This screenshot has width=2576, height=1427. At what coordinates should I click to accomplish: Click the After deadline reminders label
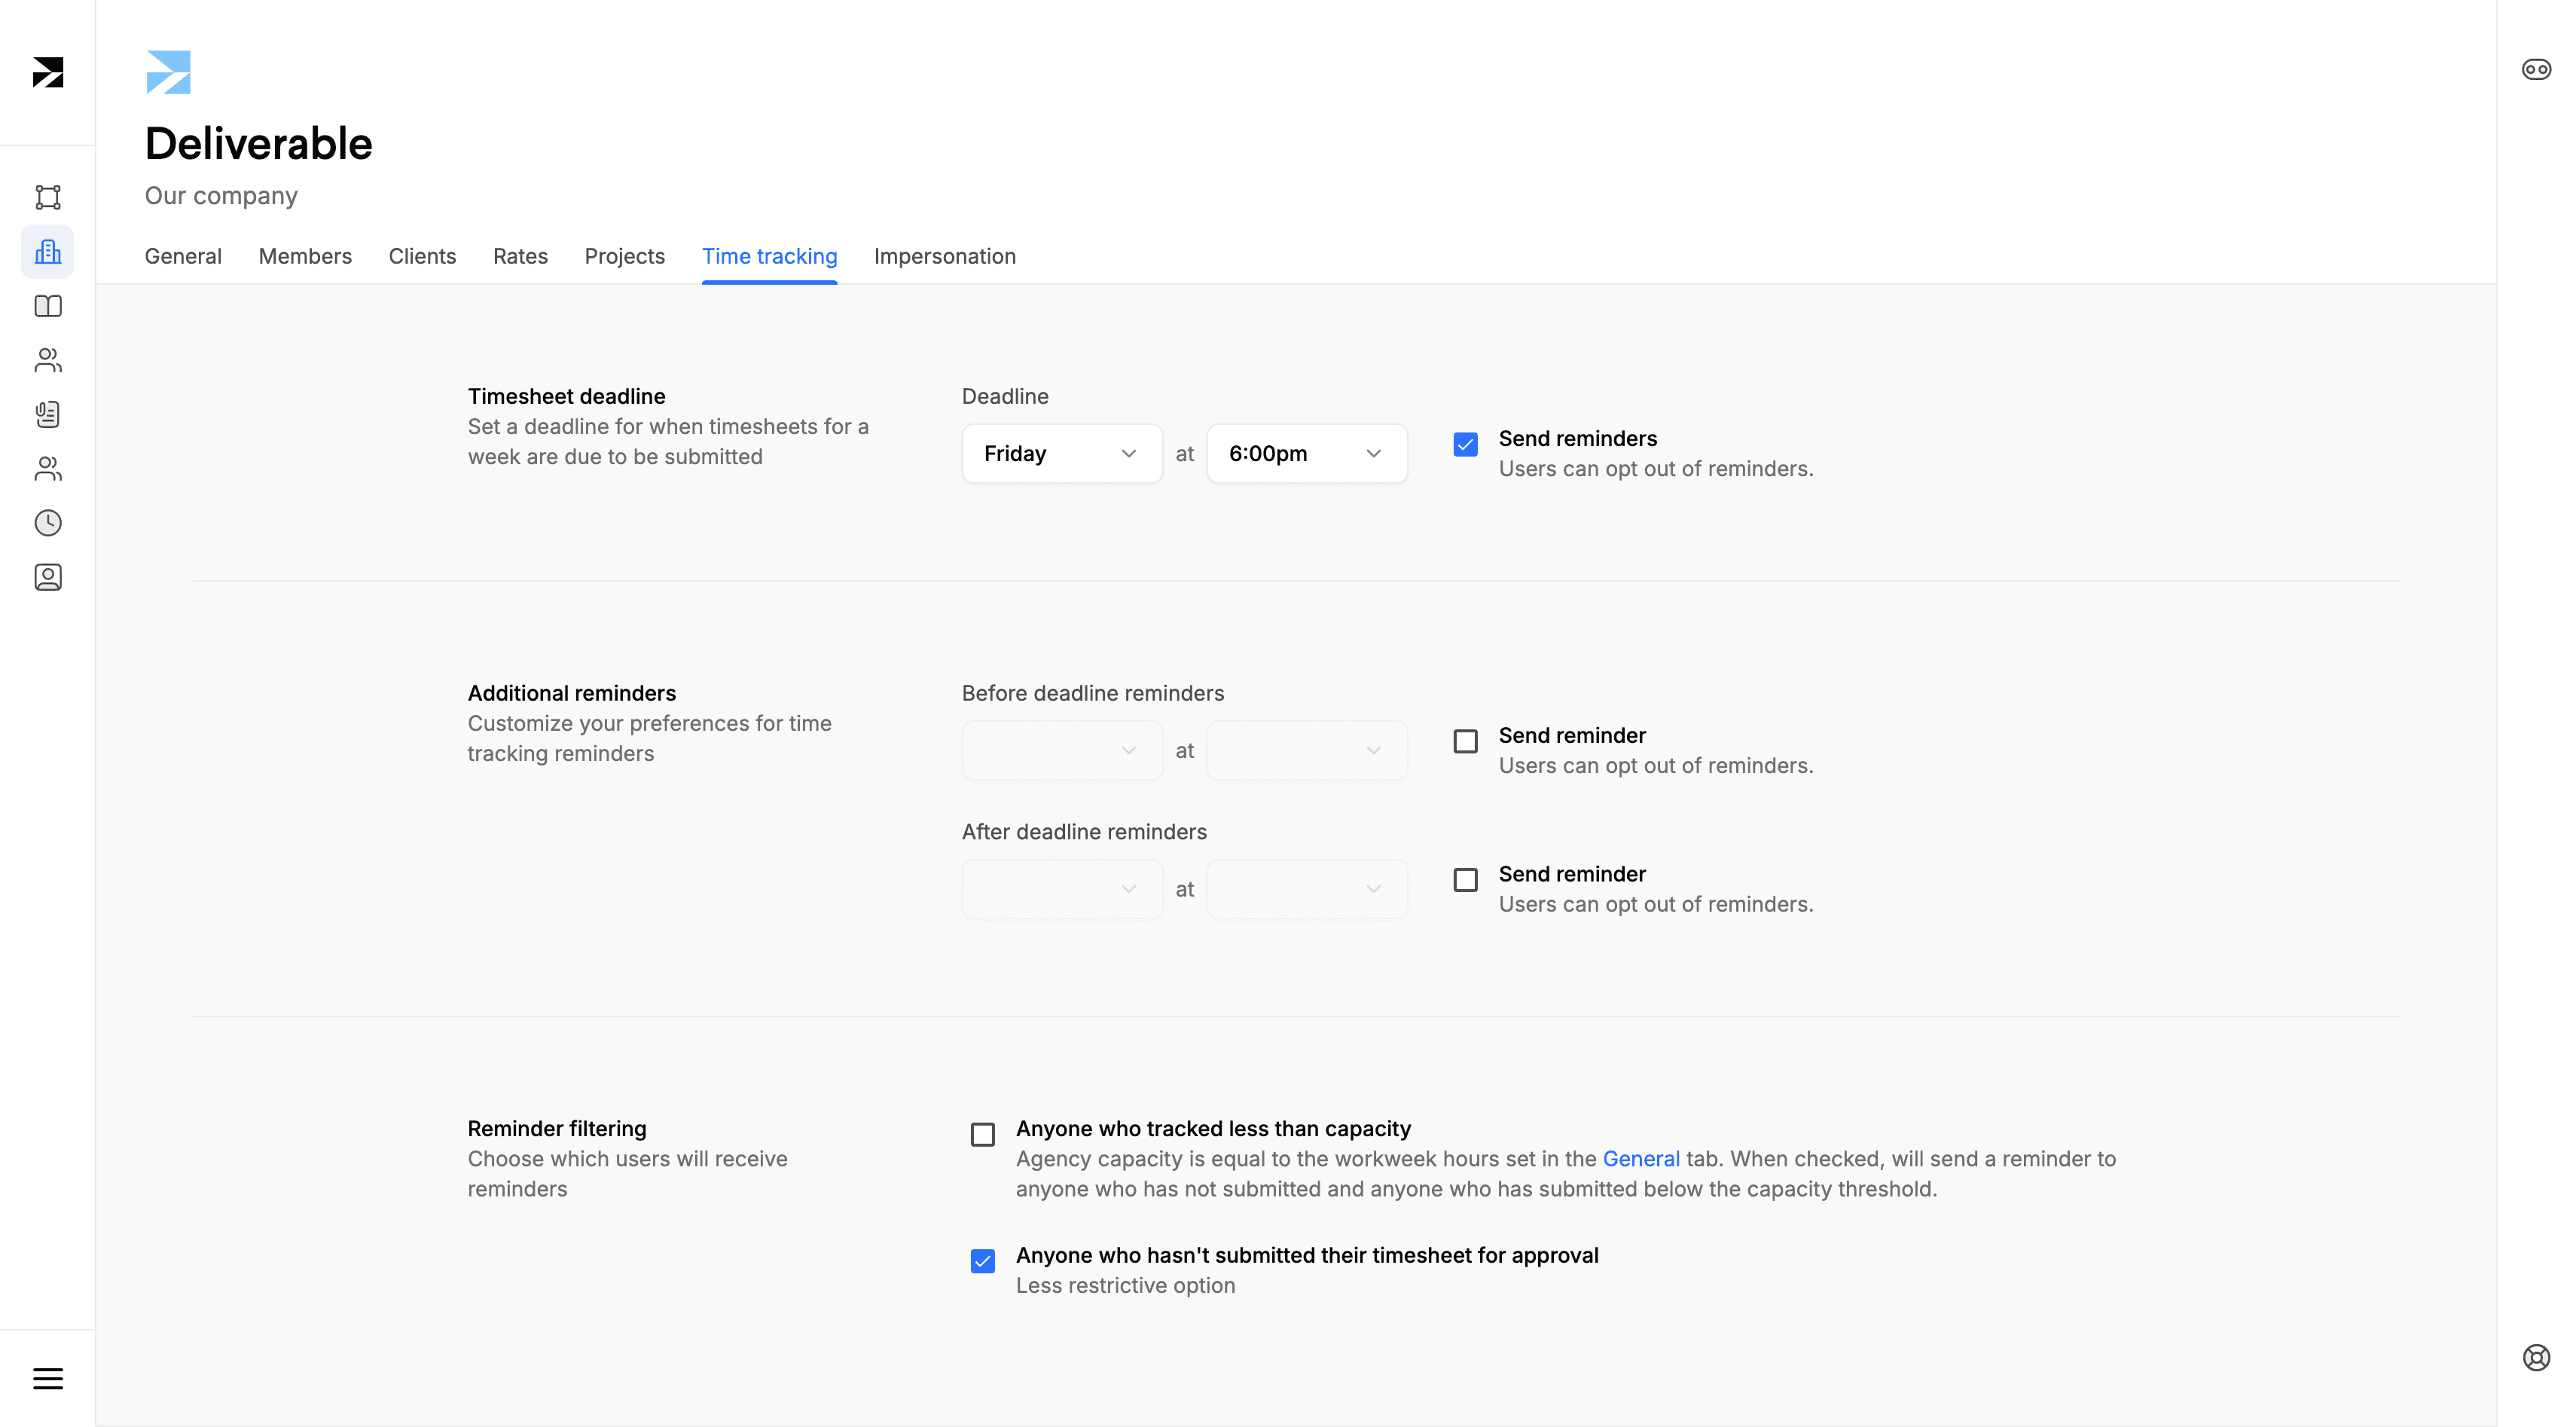[x=1084, y=832]
